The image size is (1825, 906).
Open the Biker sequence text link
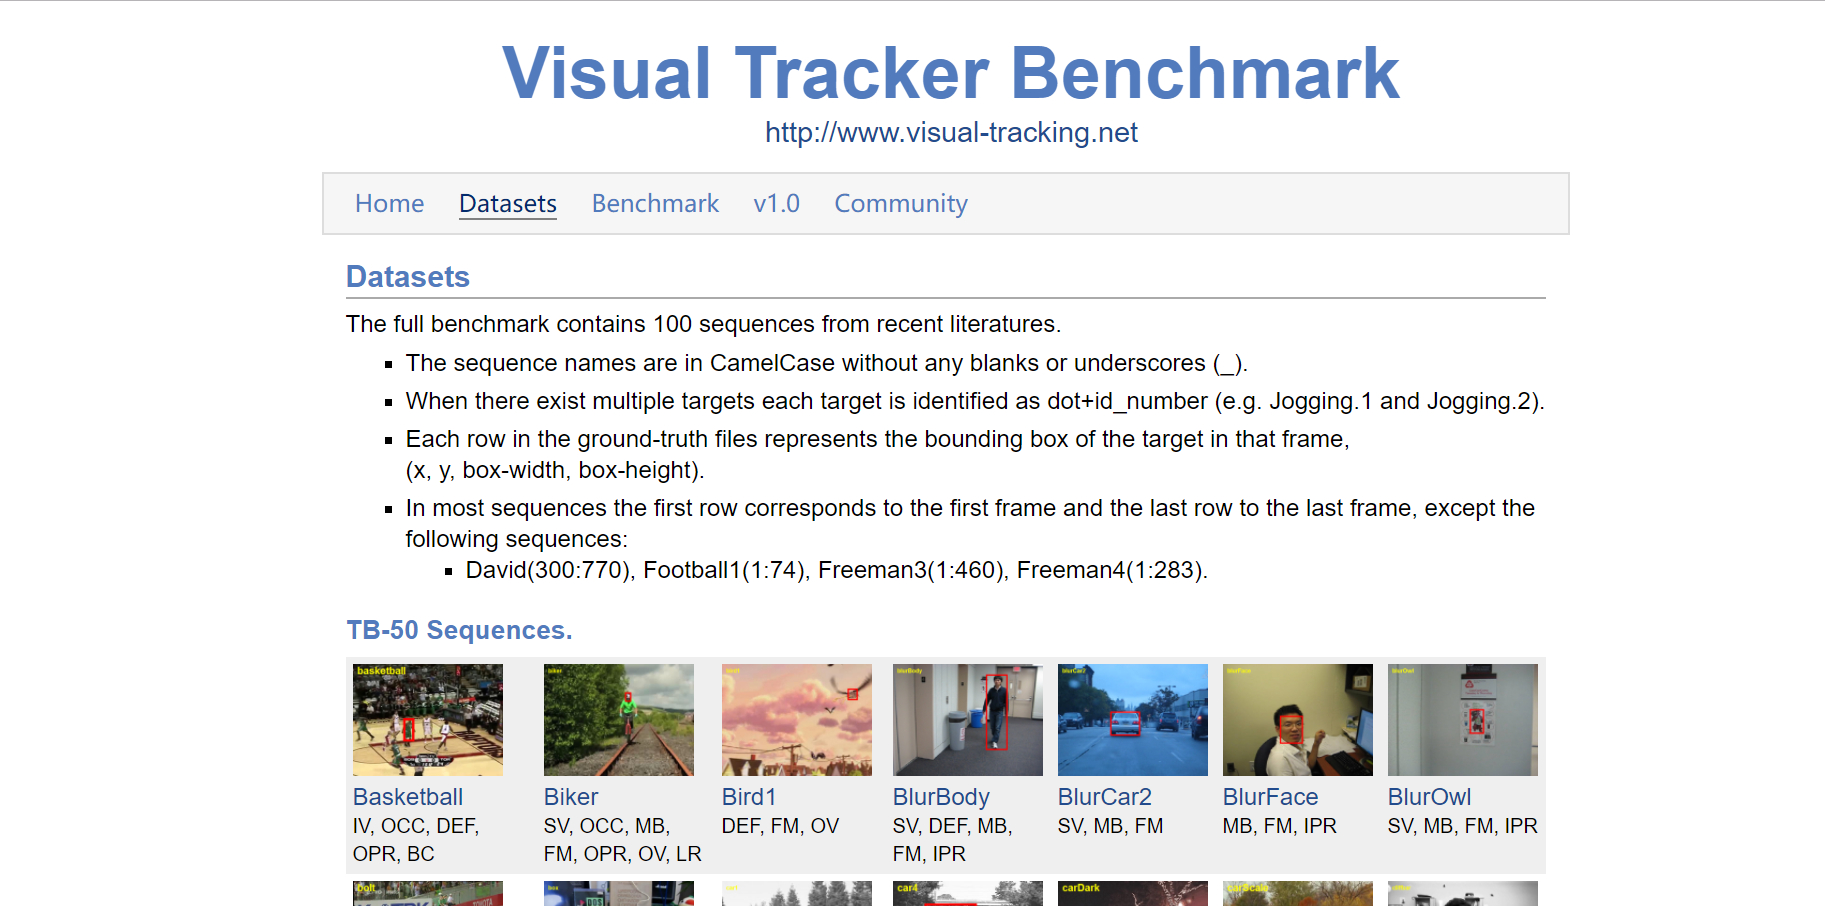coord(571,797)
